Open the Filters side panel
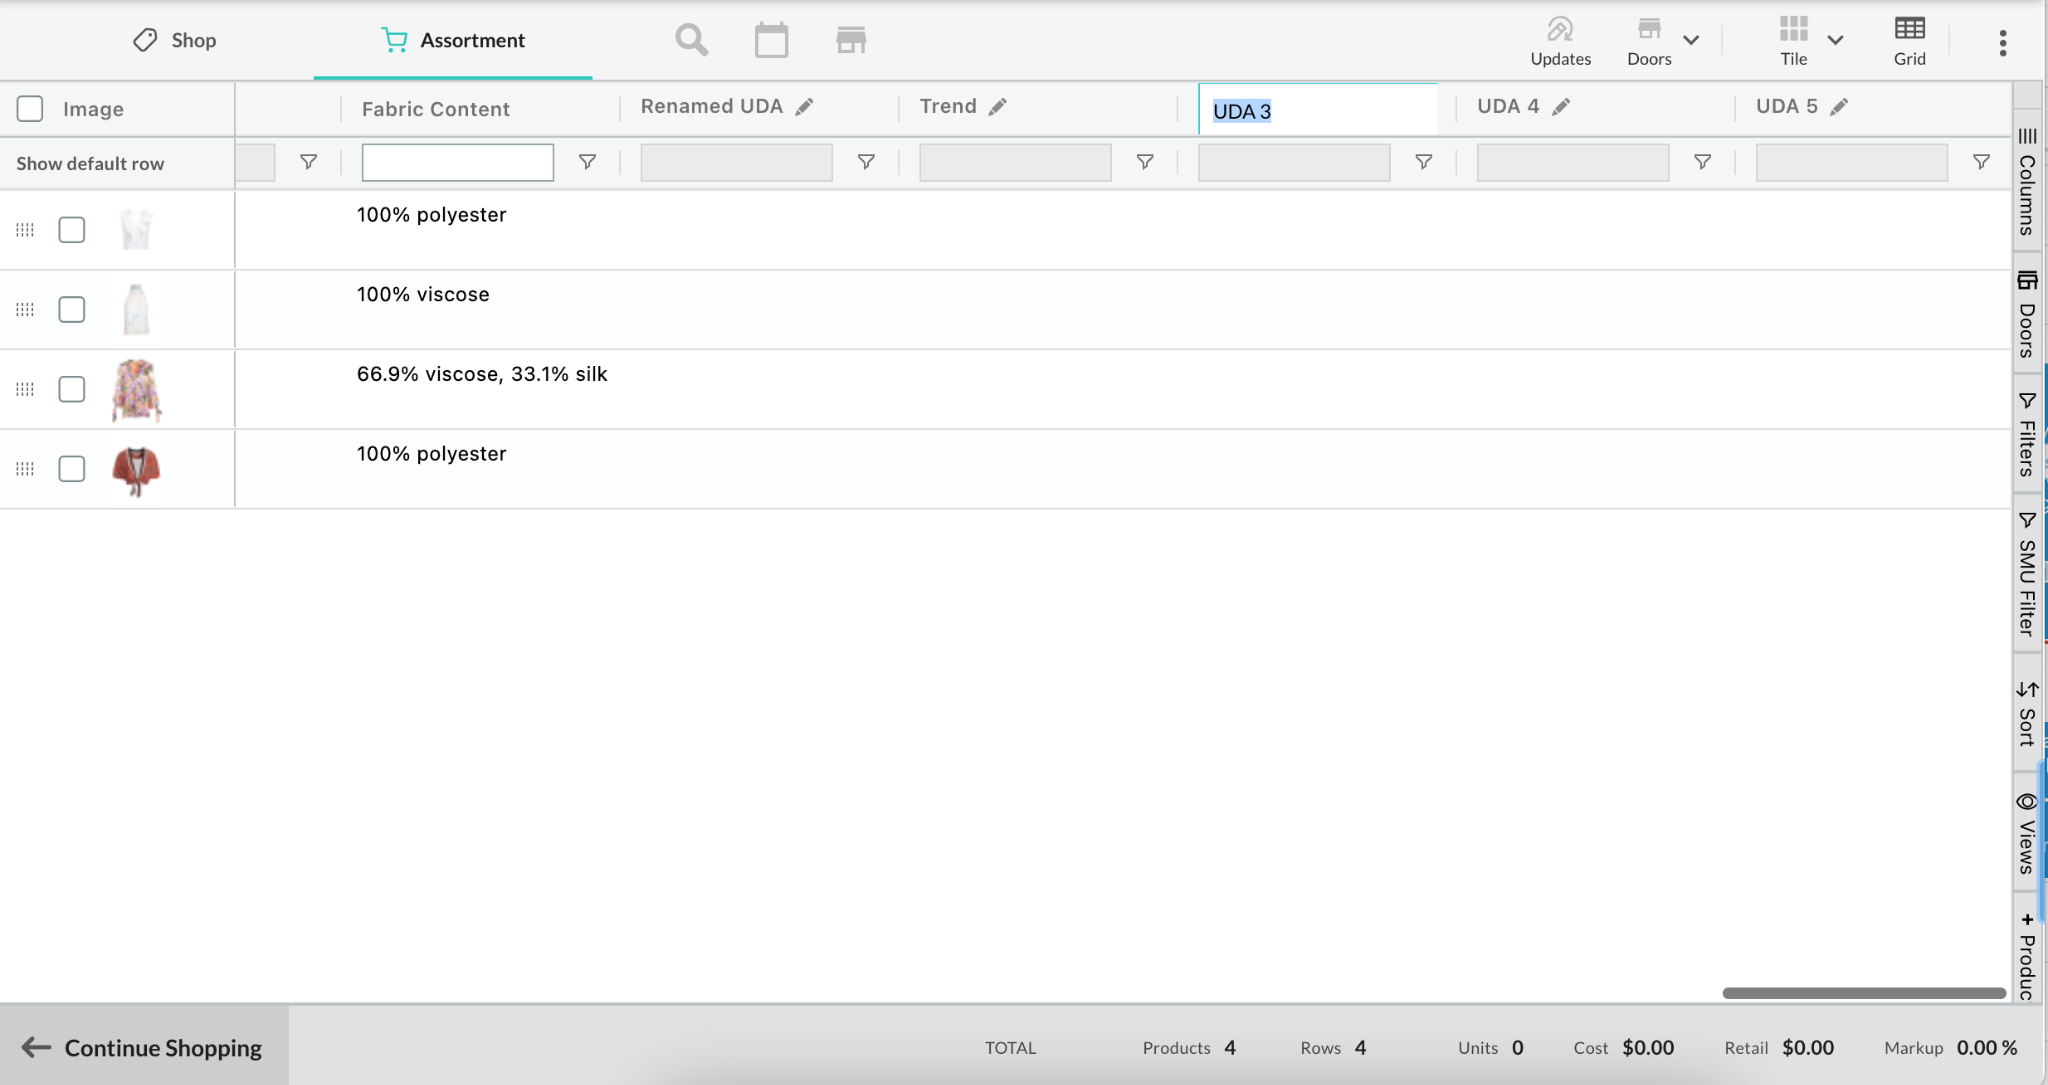 click(2027, 434)
